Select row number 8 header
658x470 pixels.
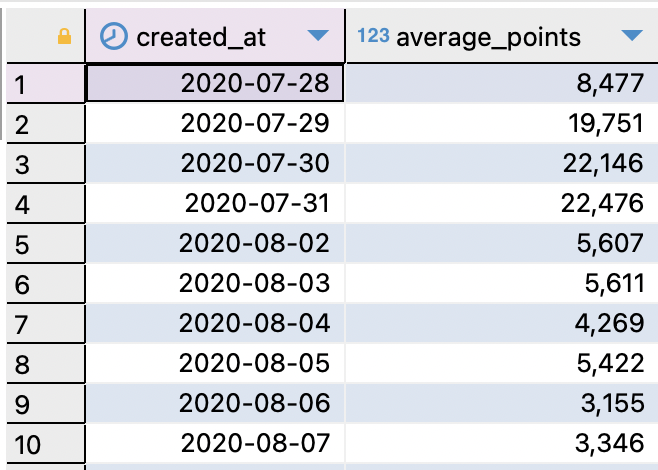coord(46,363)
